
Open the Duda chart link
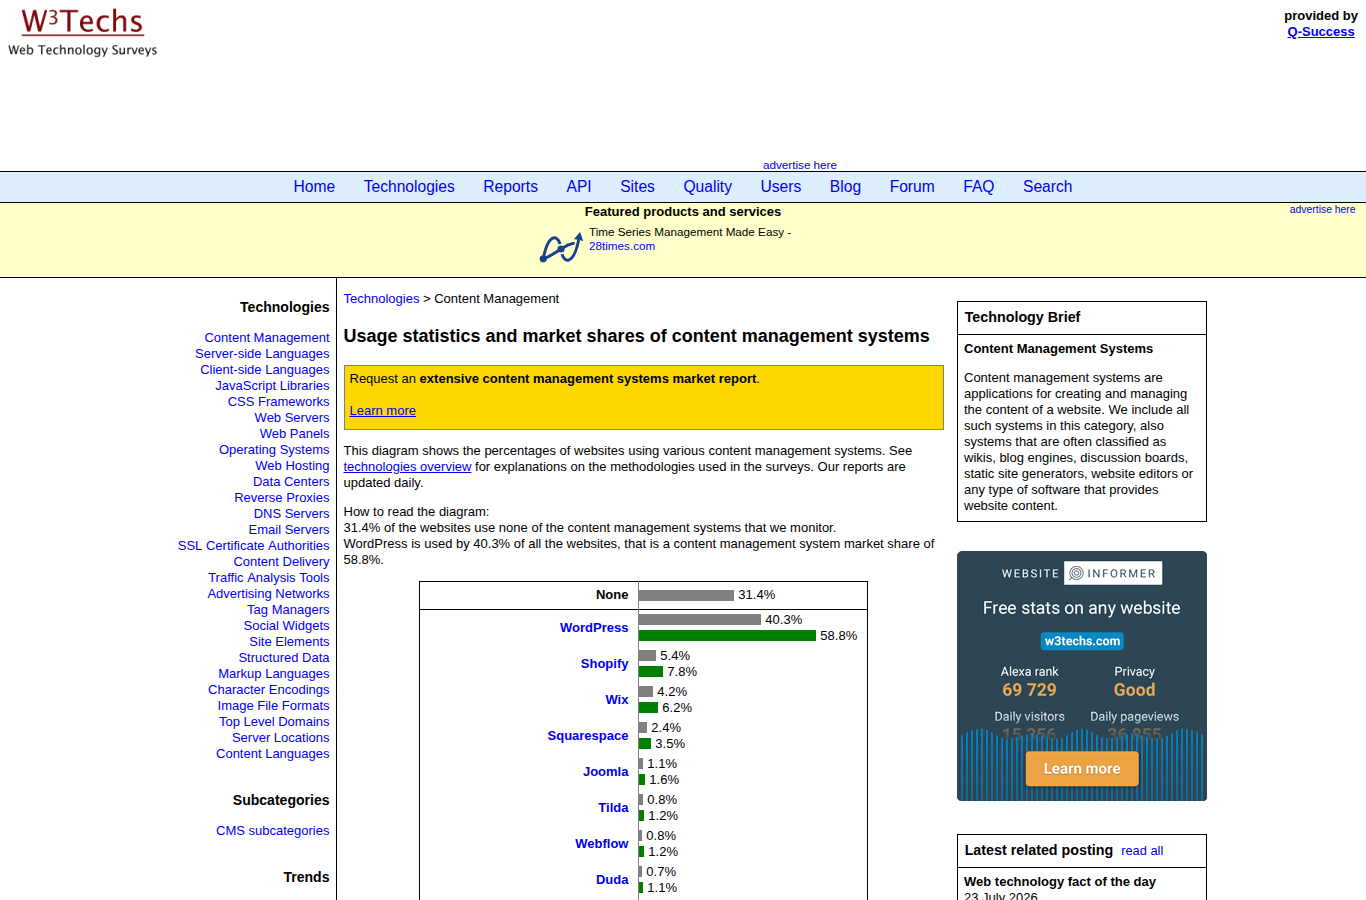pos(612,880)
